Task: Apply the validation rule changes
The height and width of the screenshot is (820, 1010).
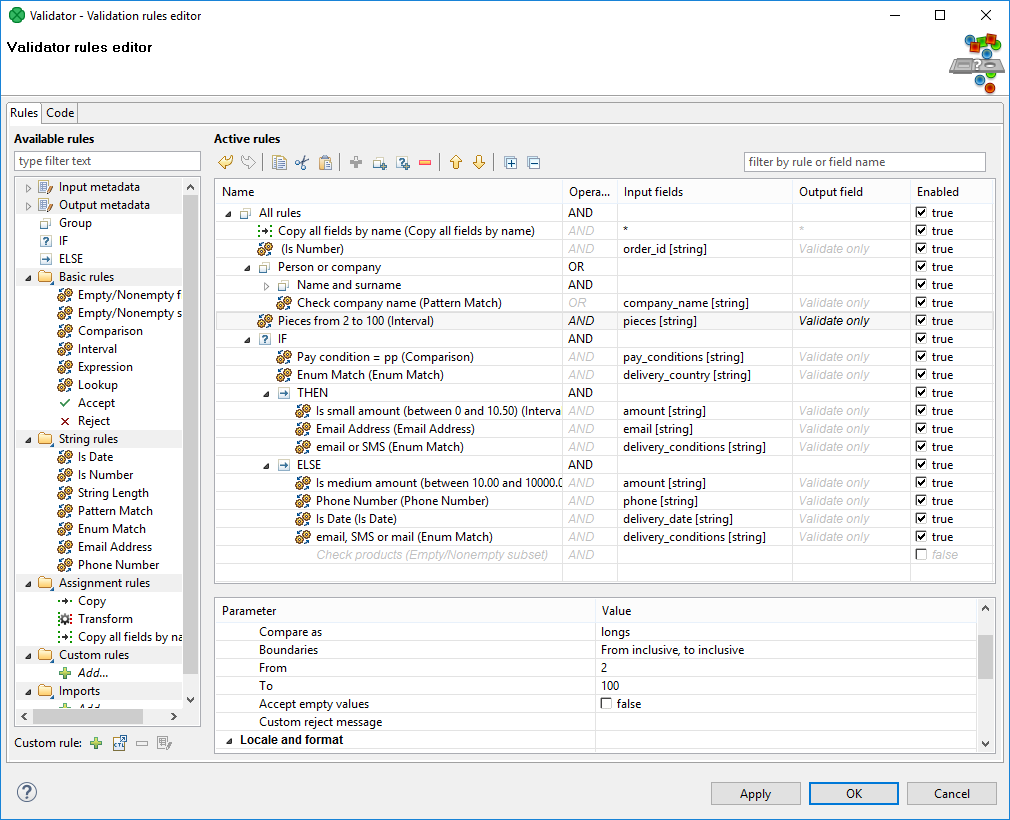Action: 755,793
